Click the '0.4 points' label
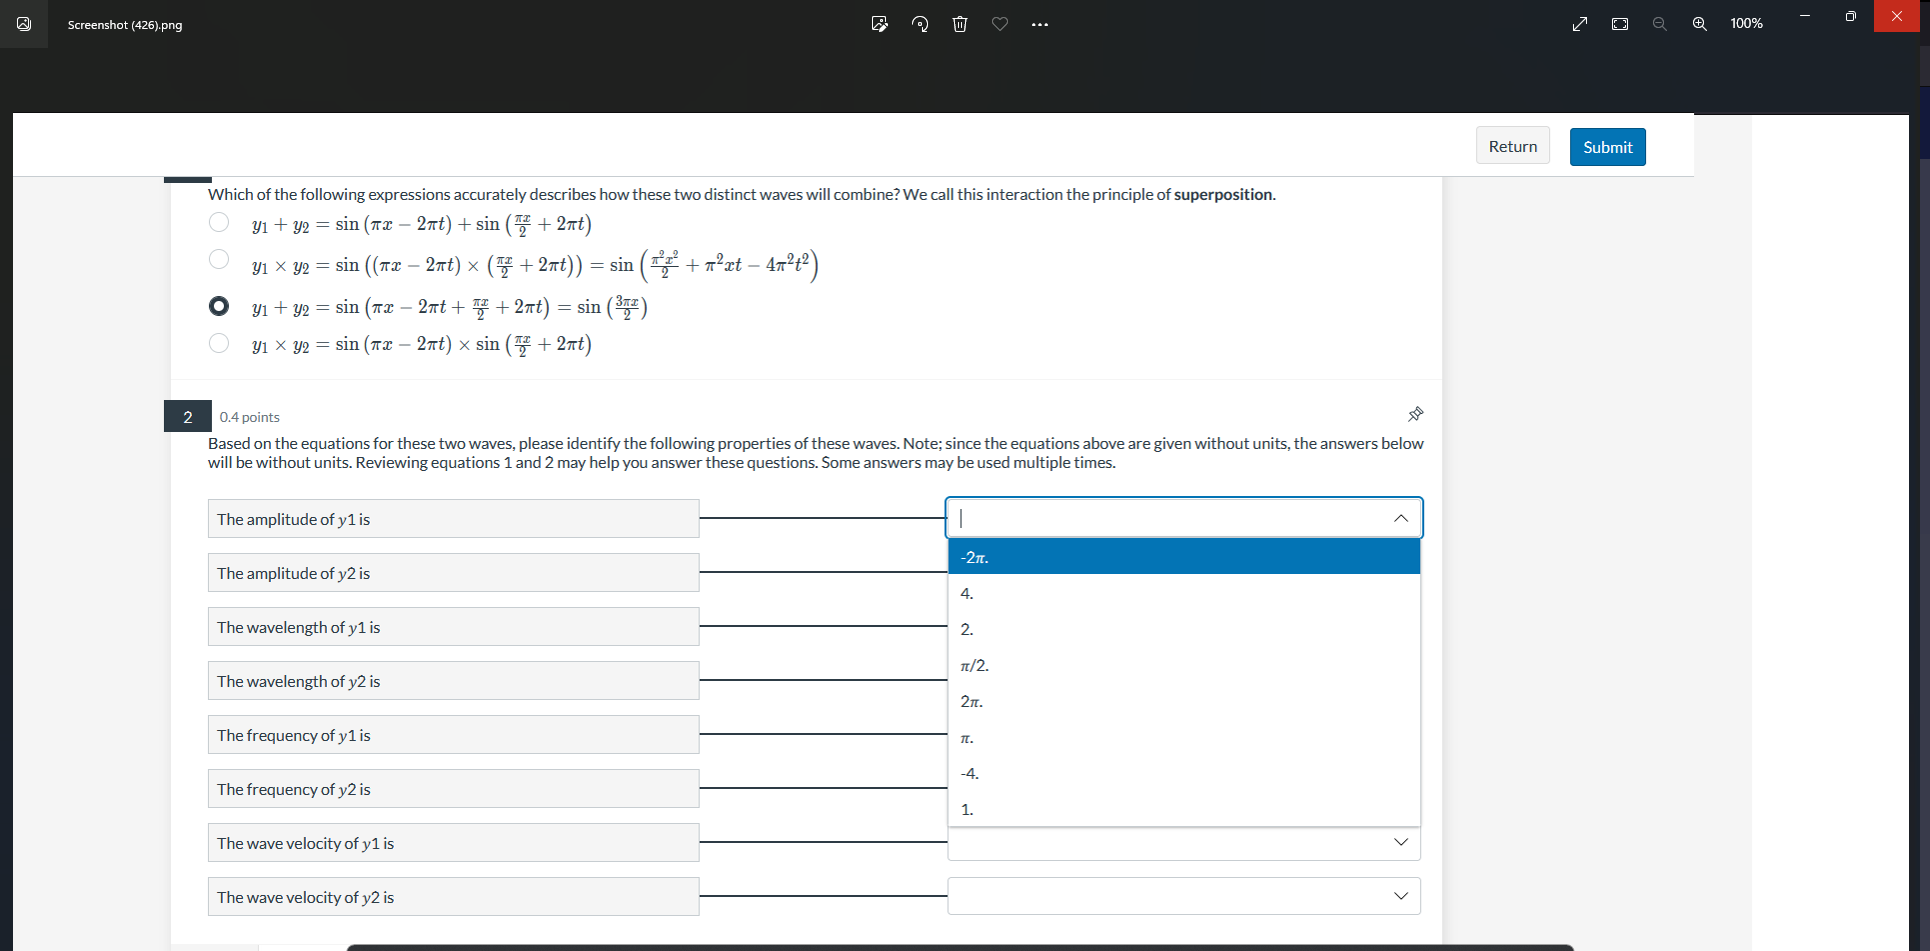 [x=250, y=417]
